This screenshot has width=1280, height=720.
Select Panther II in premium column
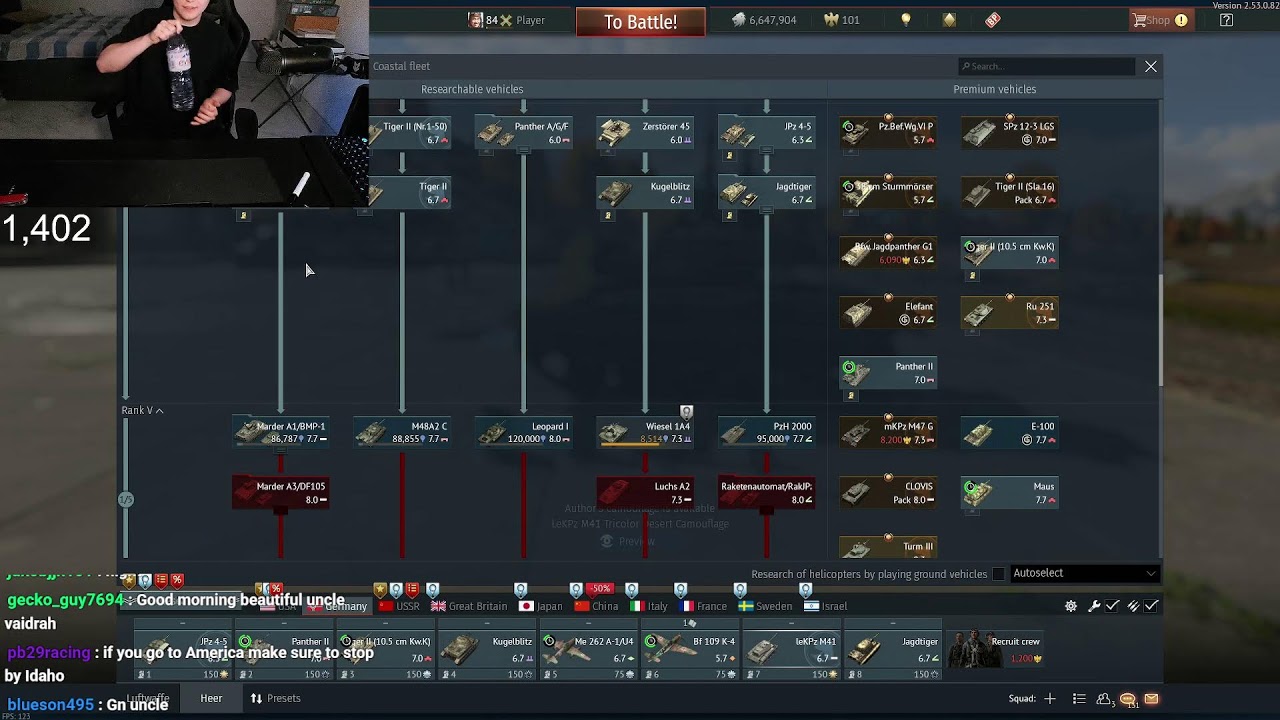point(888,373)
